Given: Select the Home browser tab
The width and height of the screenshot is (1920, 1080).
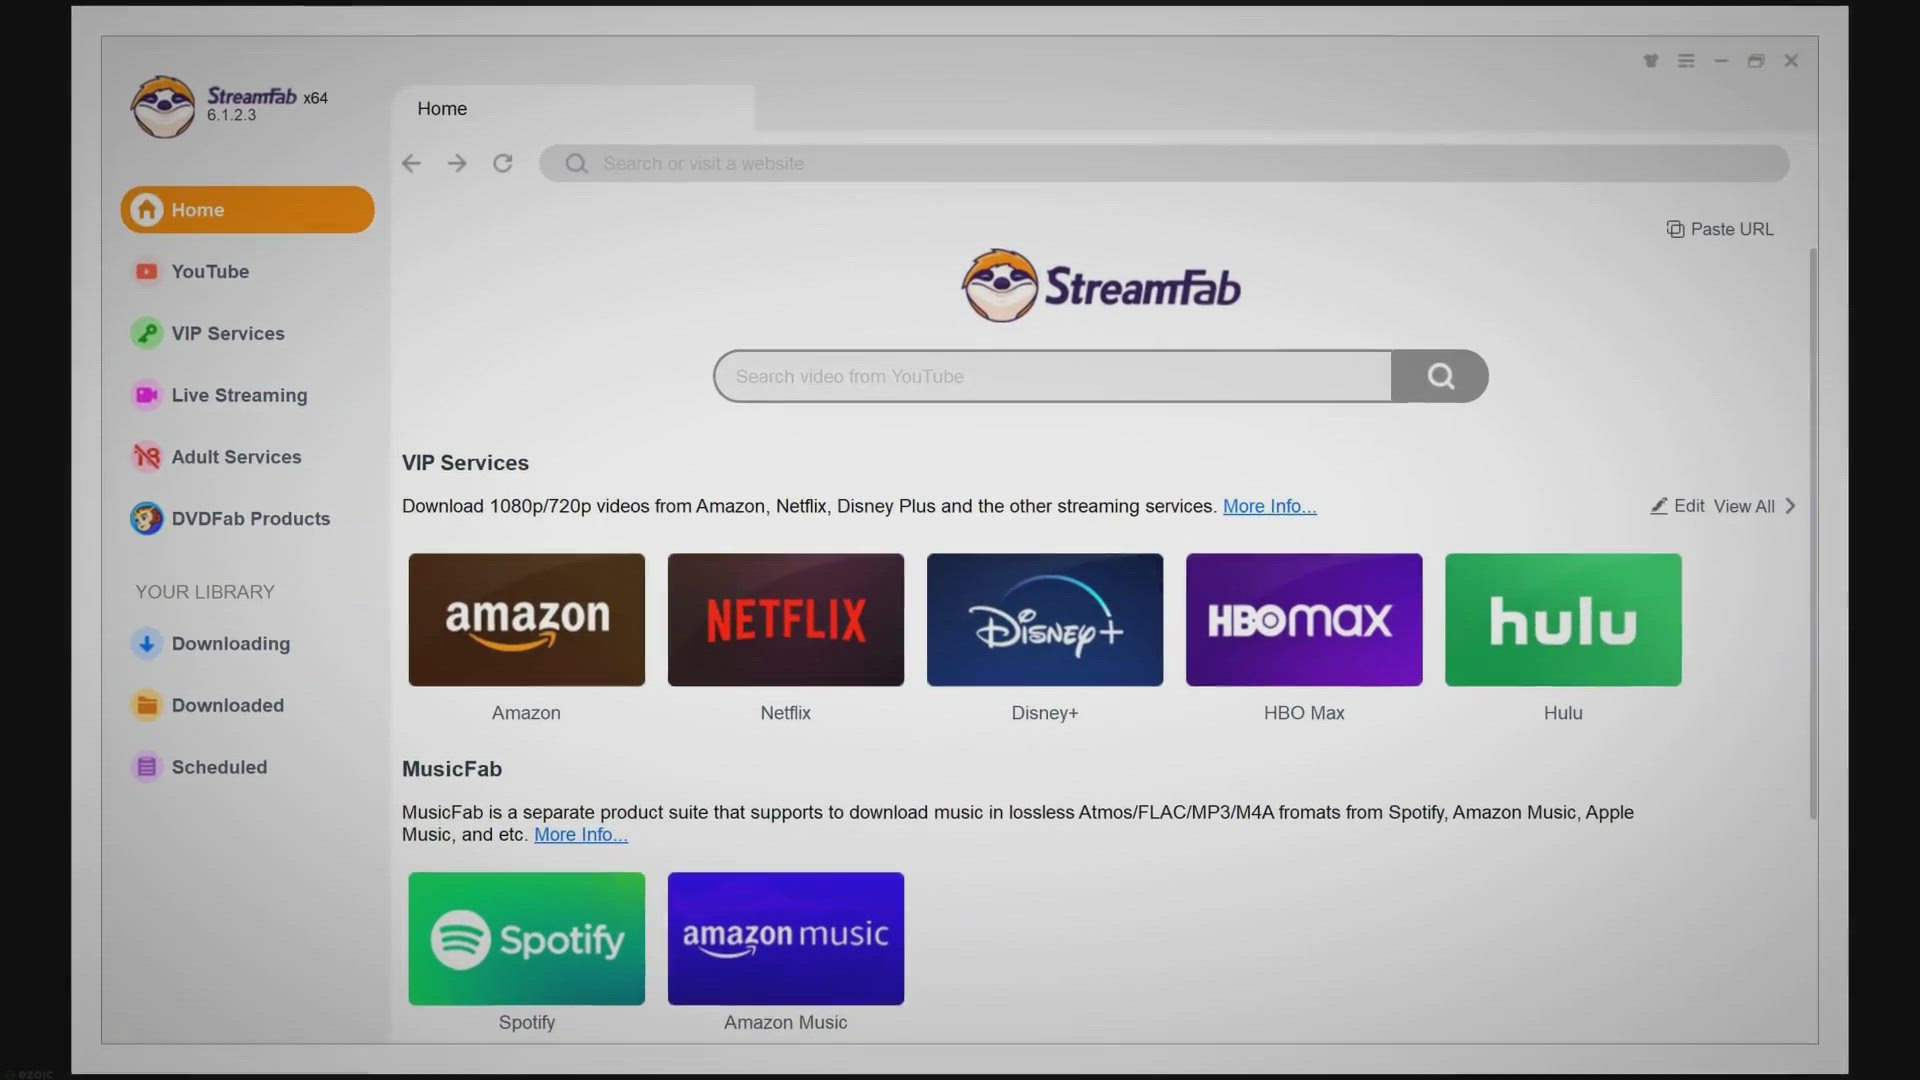Looking at the screenshot, I should pos(573,108).
